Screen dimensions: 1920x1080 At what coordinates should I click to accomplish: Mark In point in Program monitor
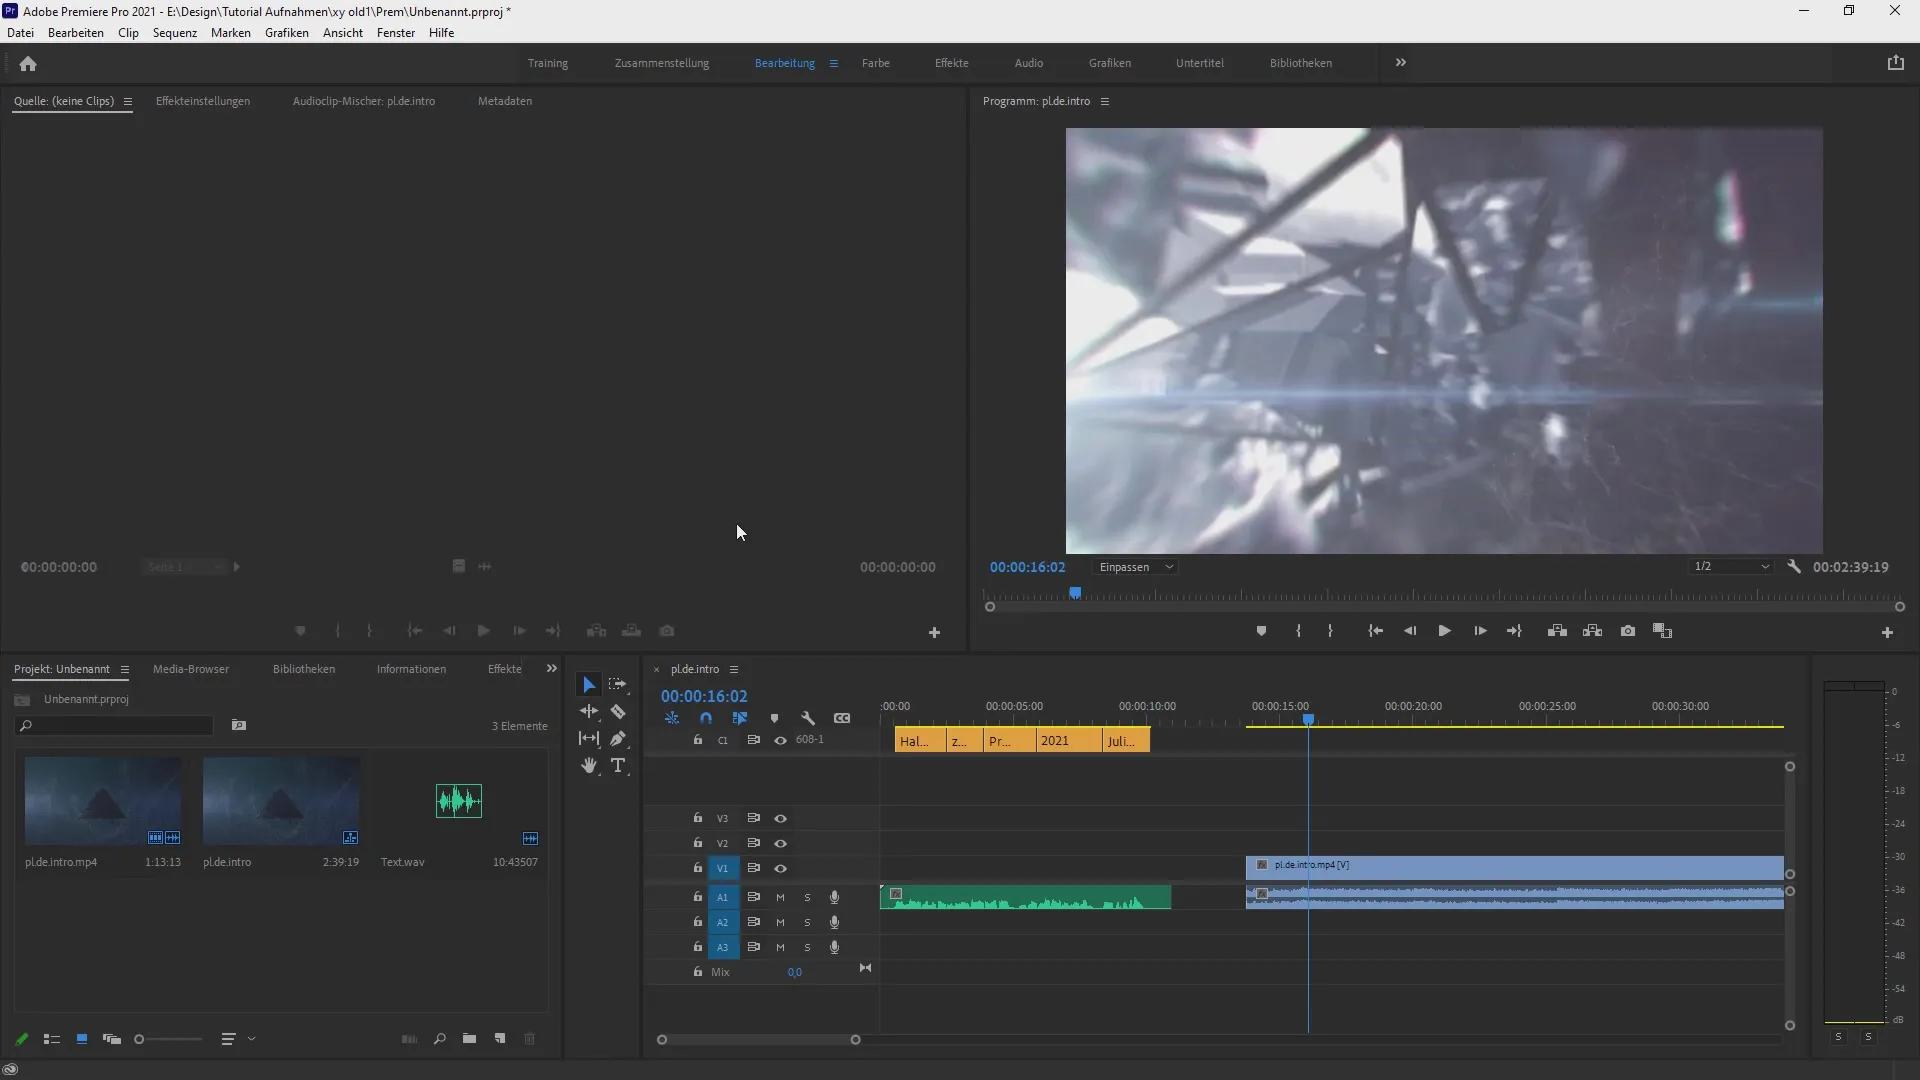coord(1298,631)
